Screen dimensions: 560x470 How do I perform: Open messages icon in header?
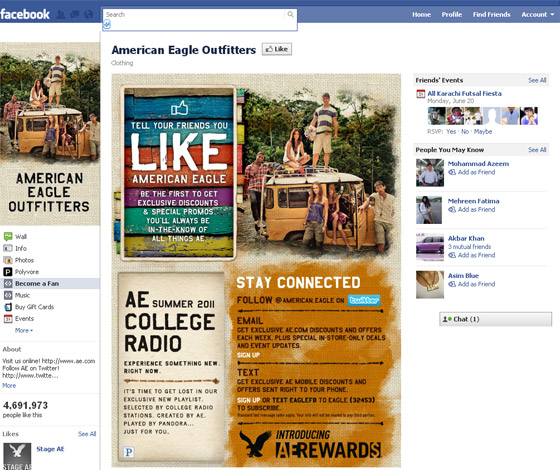pyautogui.click(x=75, y=15)
